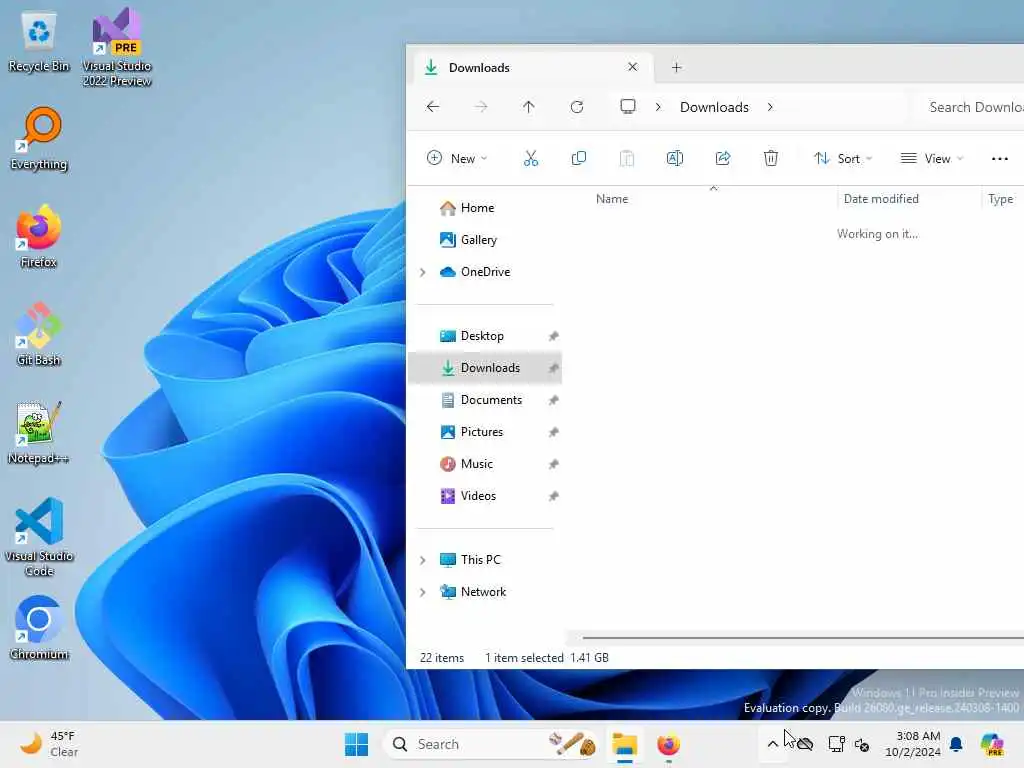This screenshot has height=768, width=1024.
Task: Click the Rename icon in toolbar
Action: [x=675, y=159]
